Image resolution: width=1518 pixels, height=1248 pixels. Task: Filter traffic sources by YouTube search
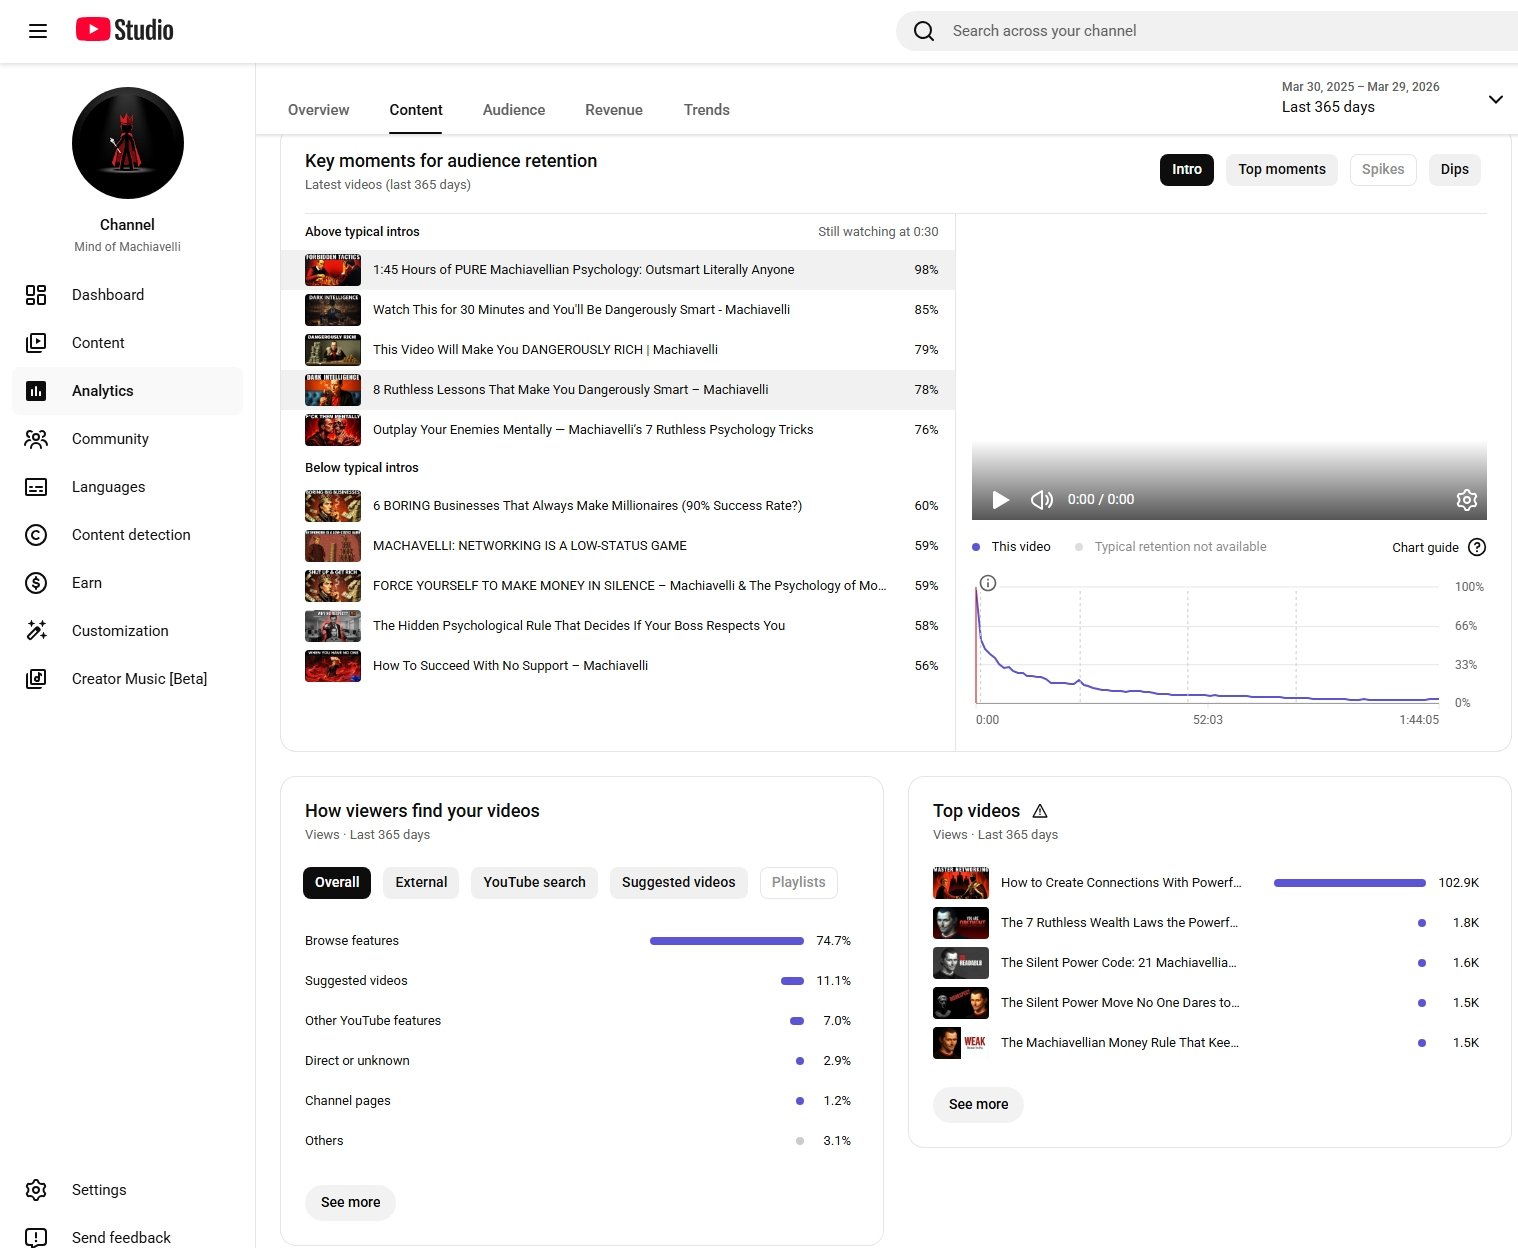tap(534, 882)
